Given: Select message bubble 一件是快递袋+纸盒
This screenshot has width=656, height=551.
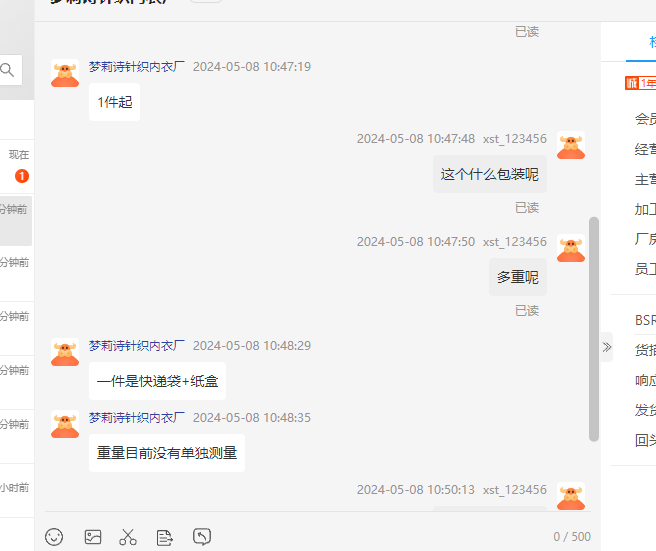Looking at the screenshot, I should [x=157, y=381].
